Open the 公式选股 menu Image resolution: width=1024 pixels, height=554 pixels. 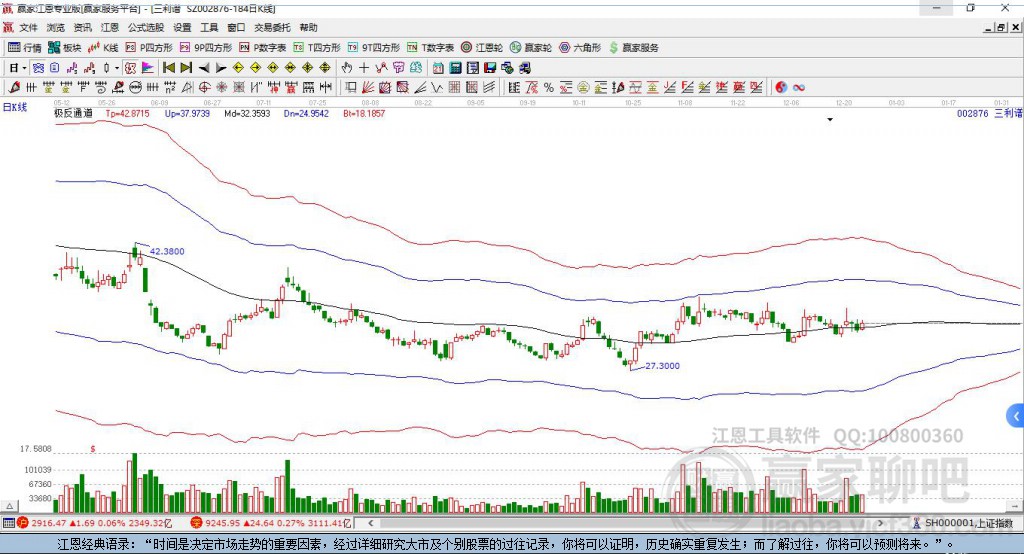pos(146,27)
